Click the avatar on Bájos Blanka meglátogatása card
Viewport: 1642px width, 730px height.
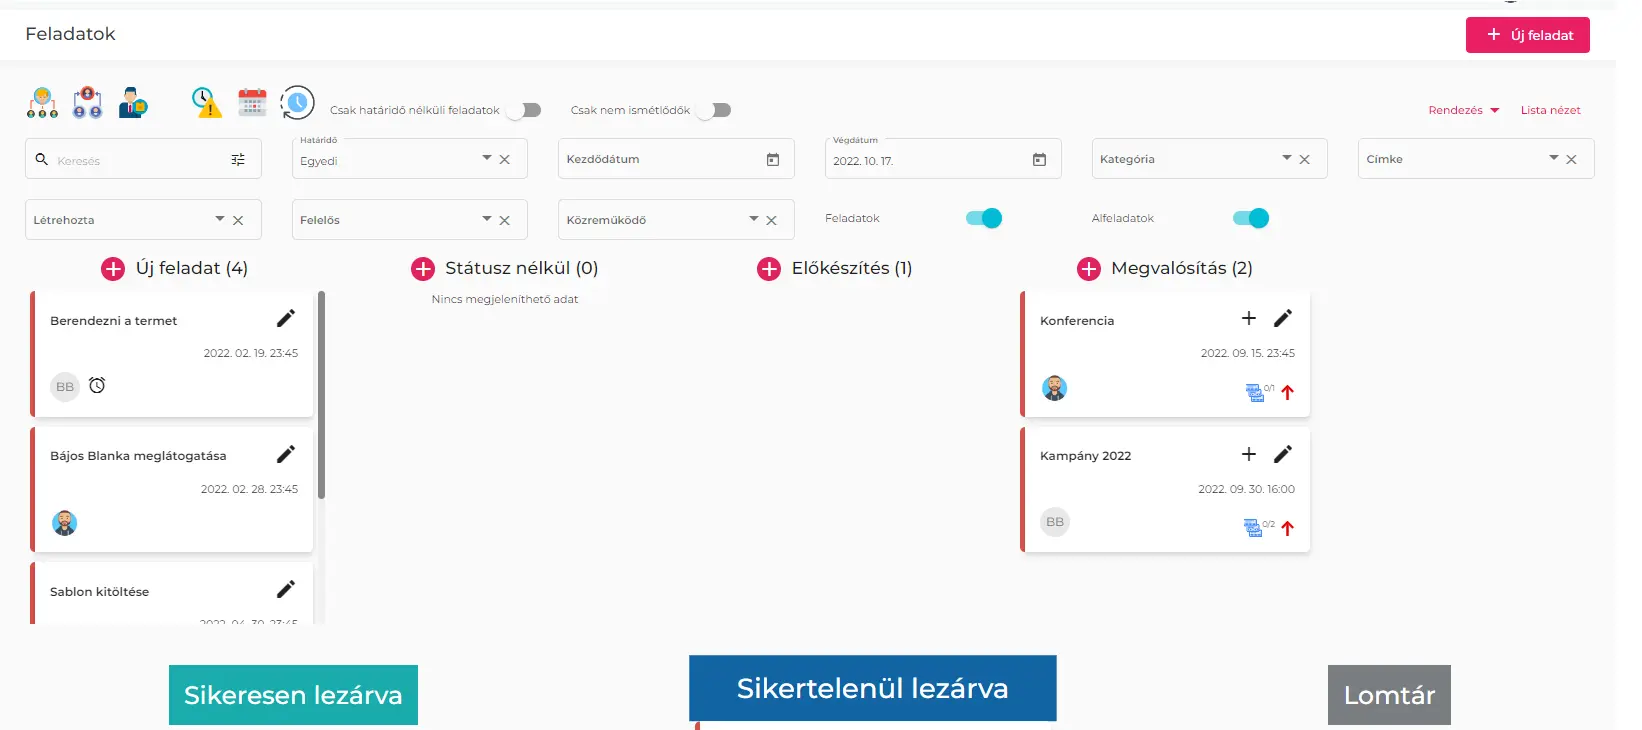(65, 523)
